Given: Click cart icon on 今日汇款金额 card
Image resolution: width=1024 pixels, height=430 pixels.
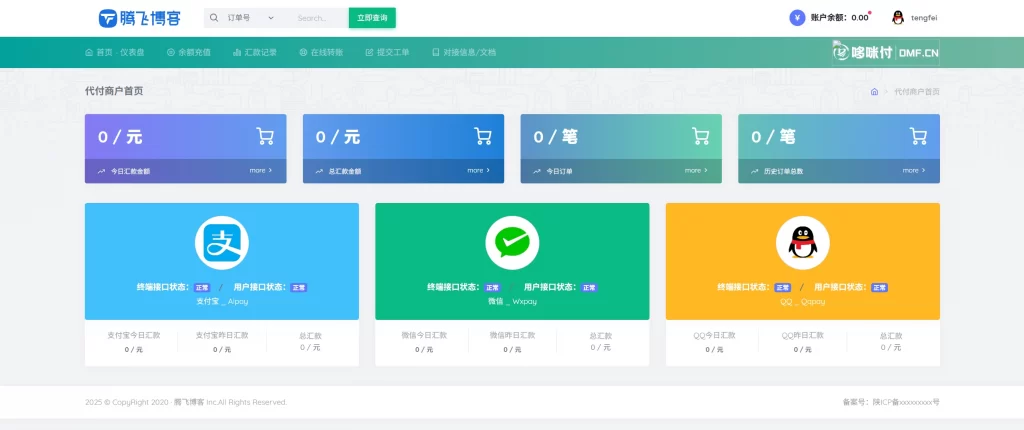Looking at the screenshot, I should [265, 136].
